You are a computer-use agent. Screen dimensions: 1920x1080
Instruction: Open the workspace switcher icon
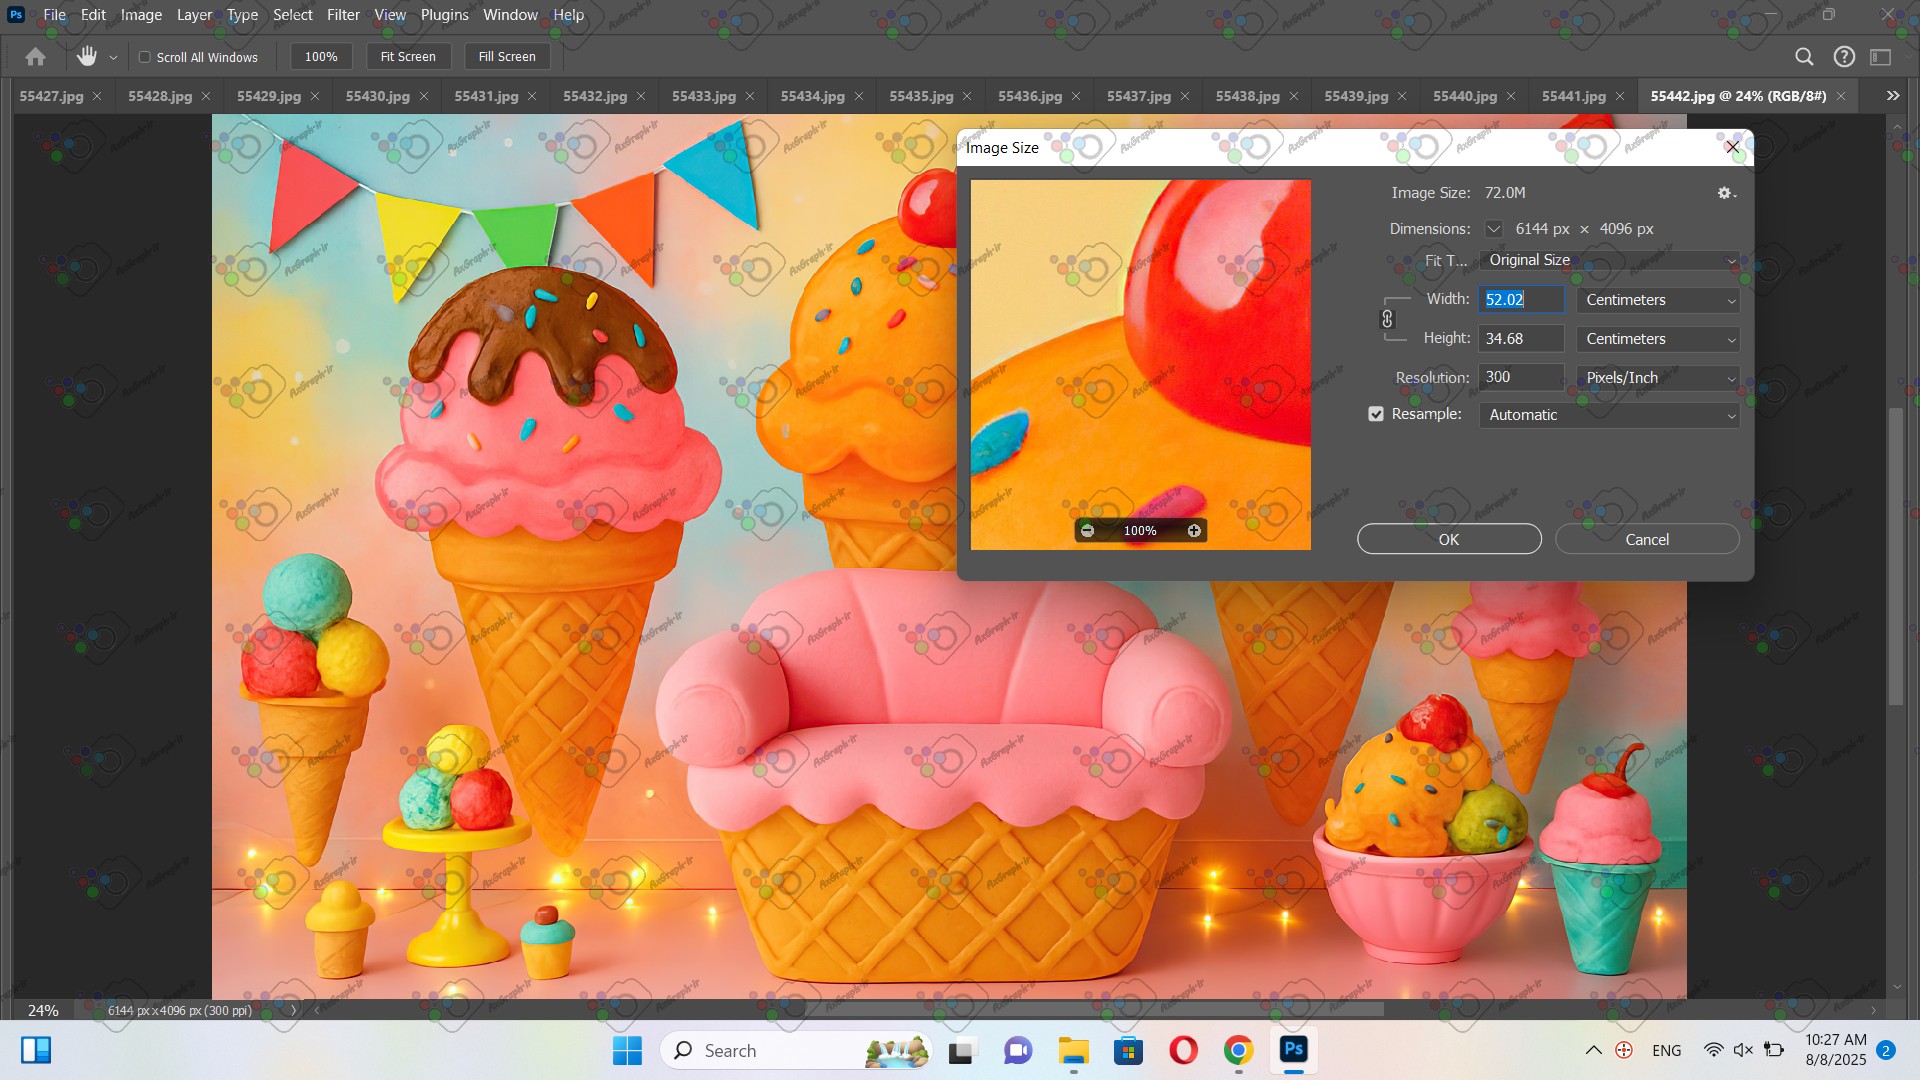tap(1881, 57)
